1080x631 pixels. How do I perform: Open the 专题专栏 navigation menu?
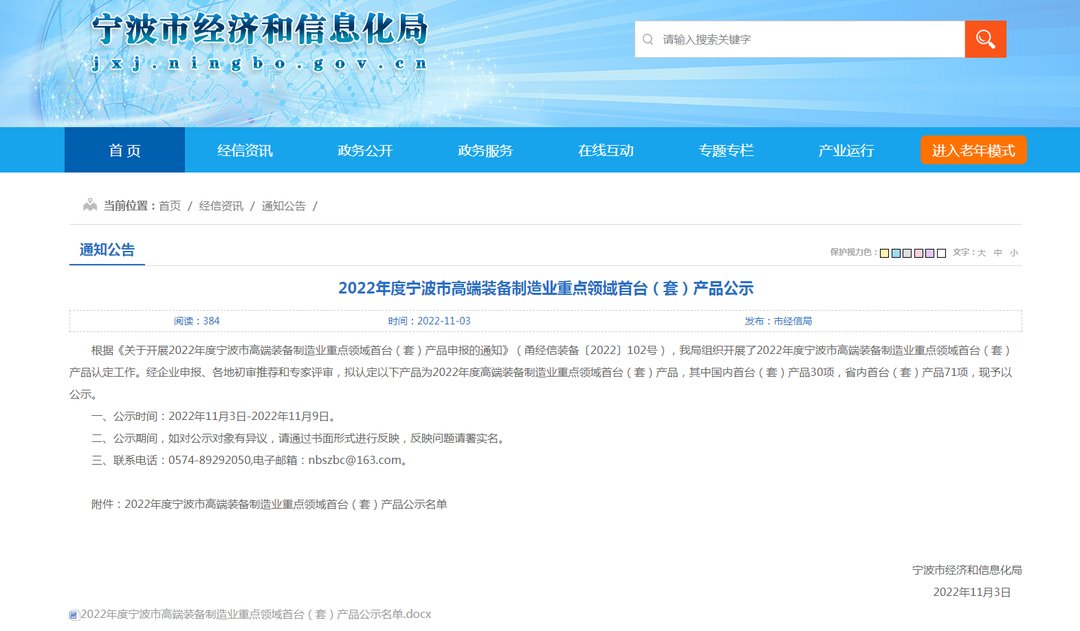coord(726,150)
